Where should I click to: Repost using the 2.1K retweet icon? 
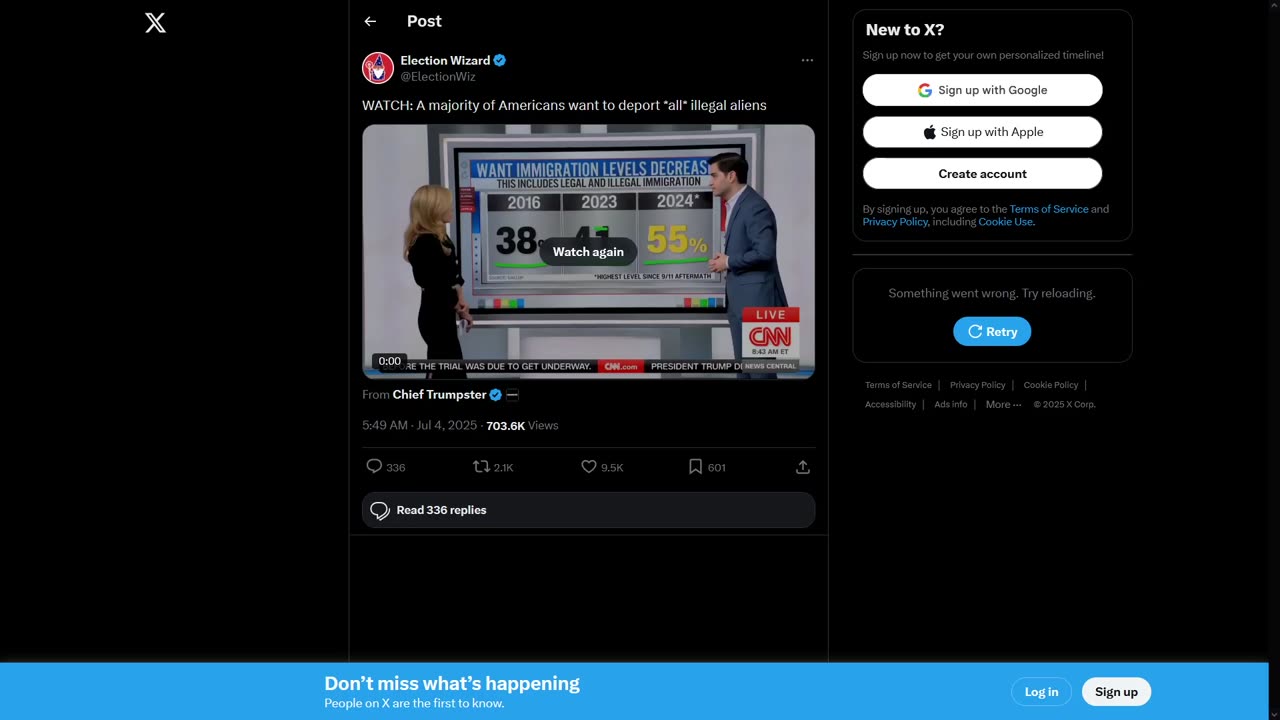481,466
